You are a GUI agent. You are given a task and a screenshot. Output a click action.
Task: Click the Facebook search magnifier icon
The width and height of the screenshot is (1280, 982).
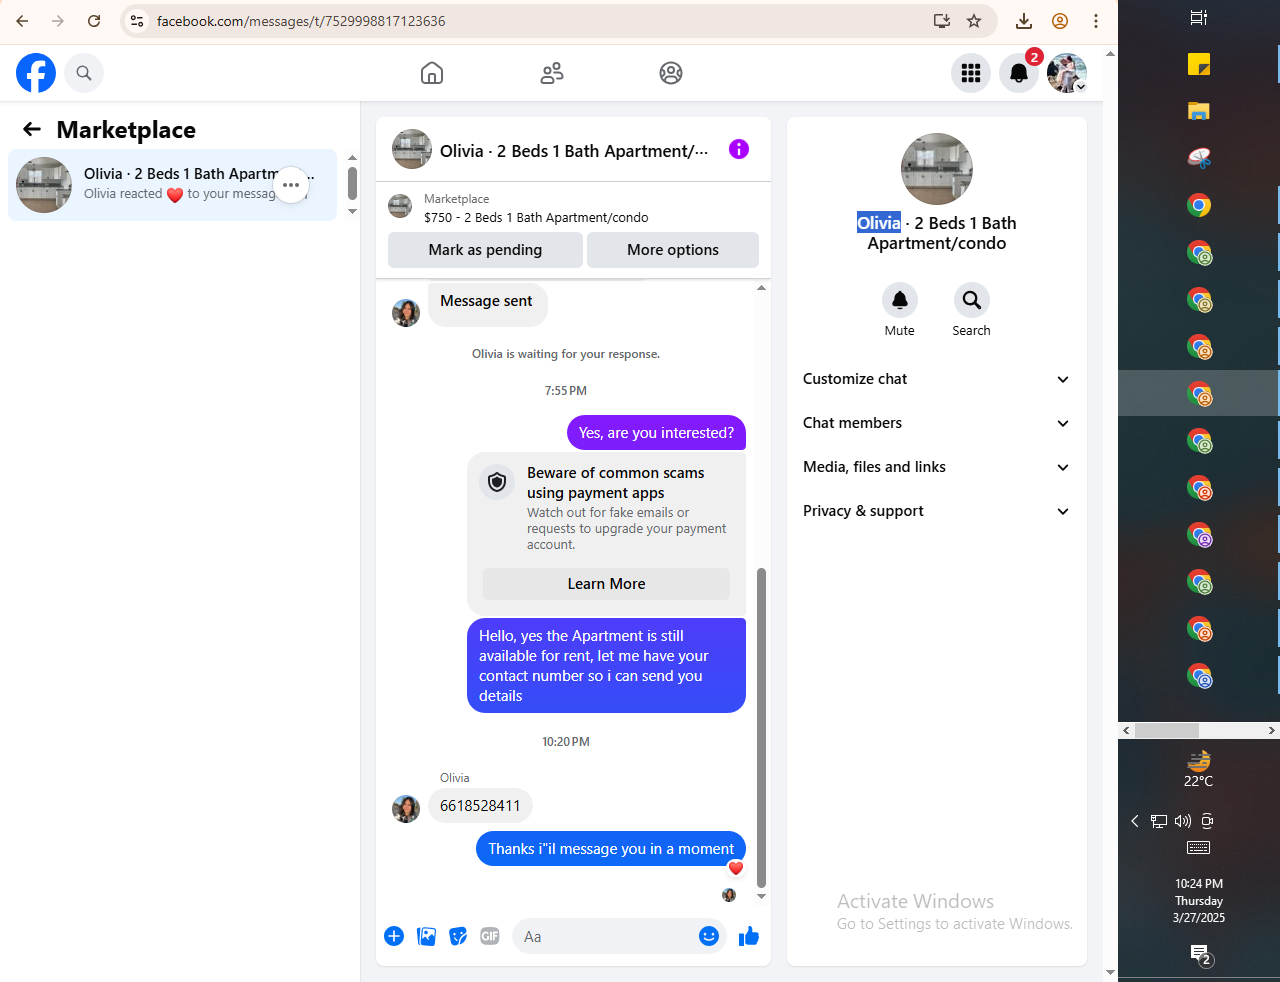click(x=84, y=73)
